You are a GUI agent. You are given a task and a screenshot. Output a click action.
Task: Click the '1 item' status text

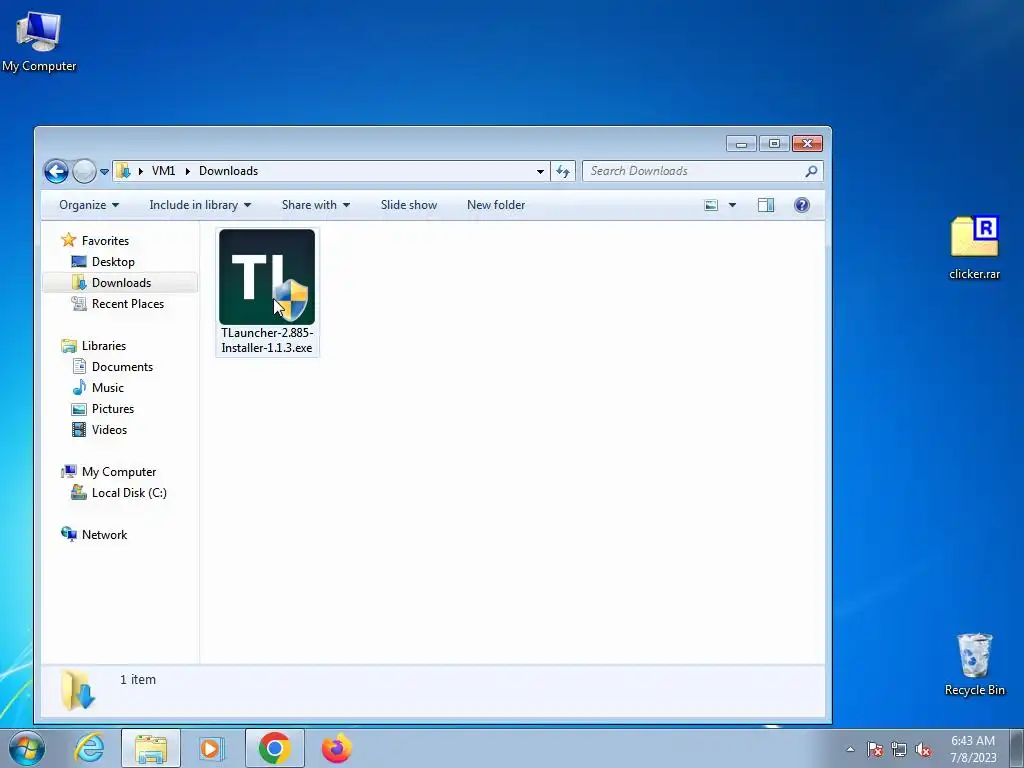138,680
